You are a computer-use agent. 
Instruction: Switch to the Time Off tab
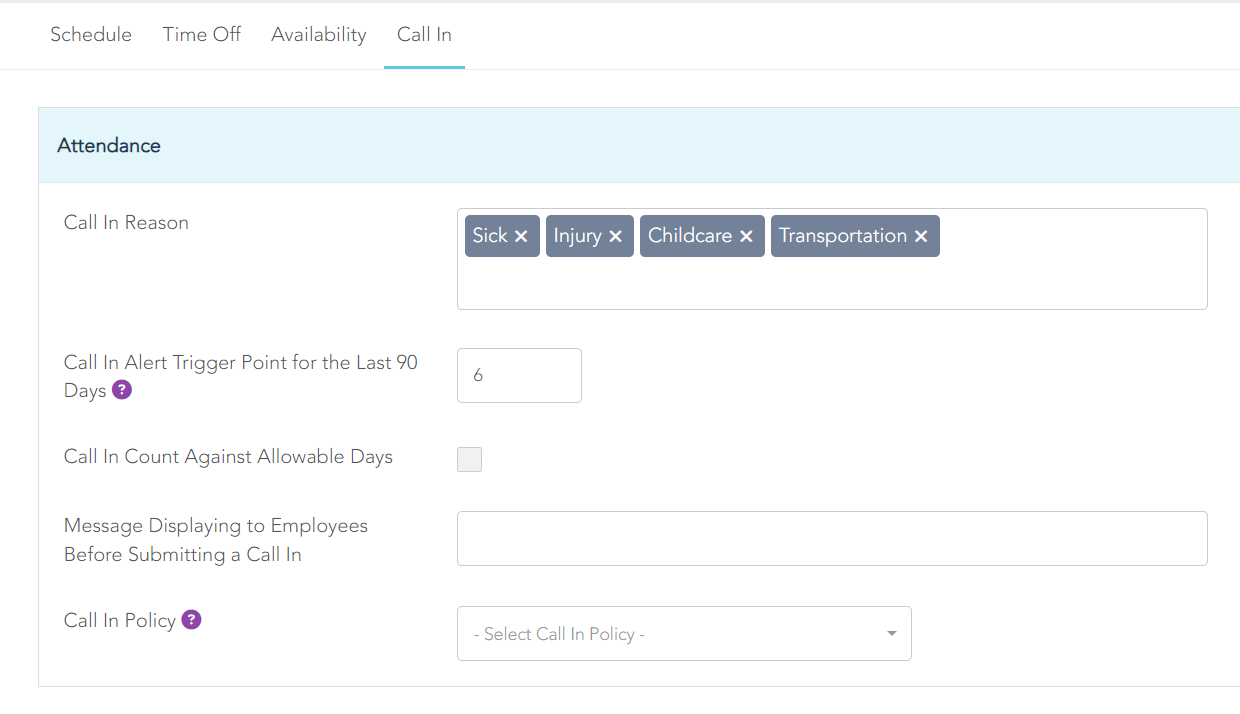click(202, 34)
